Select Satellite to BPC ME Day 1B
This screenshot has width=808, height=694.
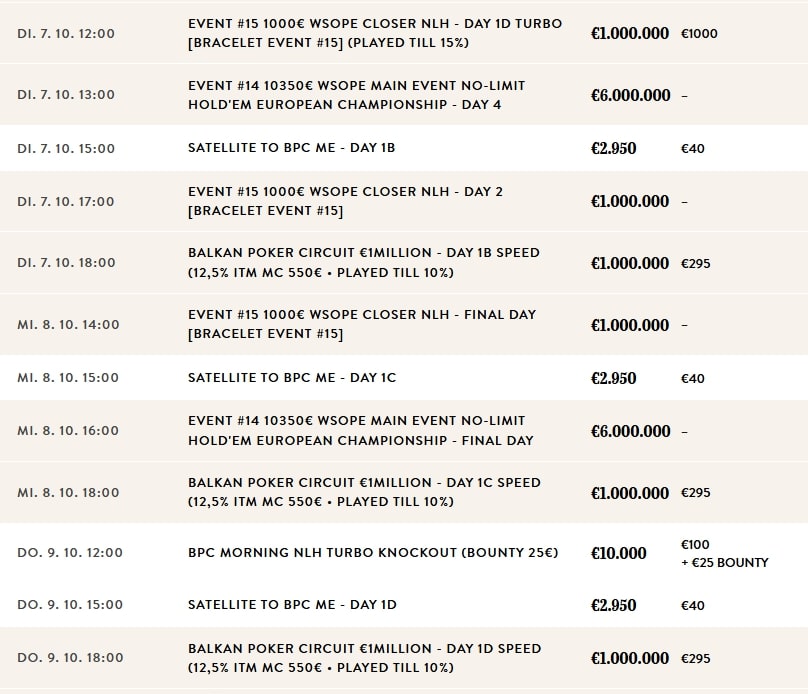[x=291, y=148]
